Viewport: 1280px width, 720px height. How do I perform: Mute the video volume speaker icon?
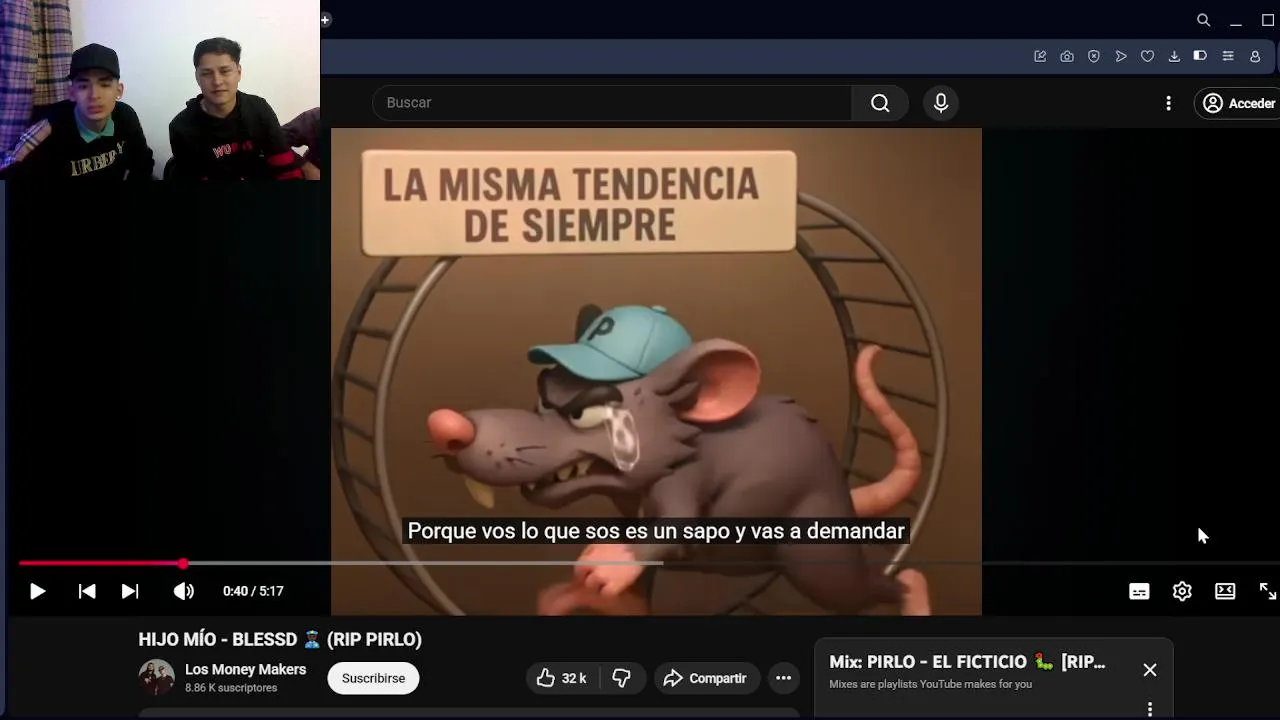pos(184,591)
